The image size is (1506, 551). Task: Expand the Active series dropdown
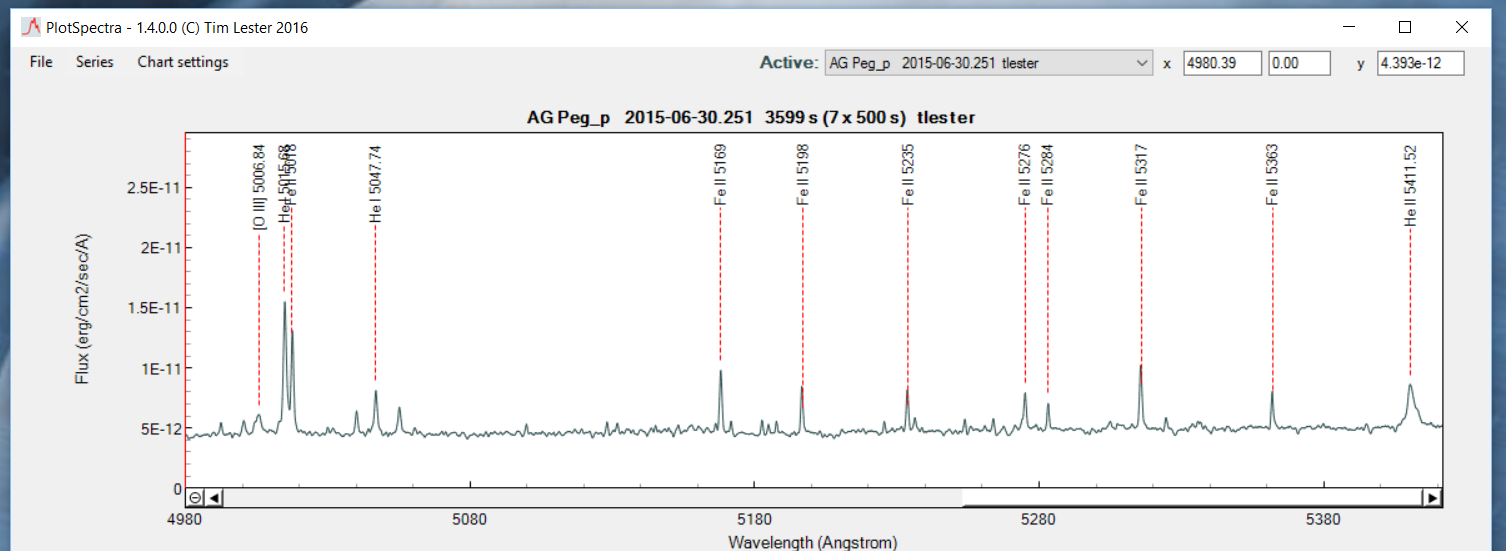coord(1143,64)
